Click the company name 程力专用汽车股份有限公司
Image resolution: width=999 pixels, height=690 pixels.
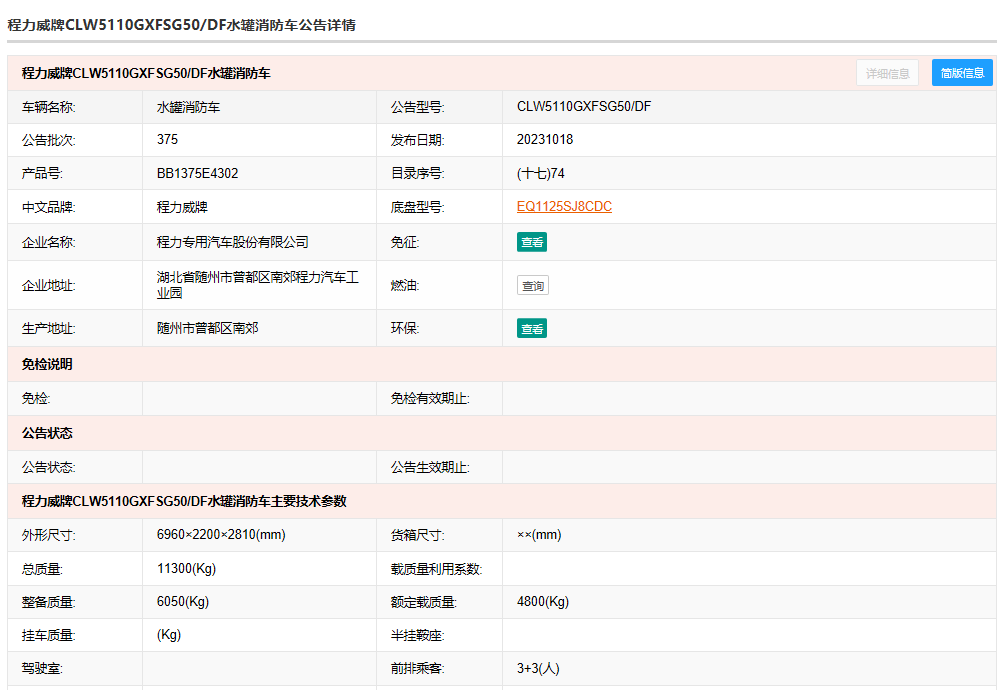point(233,242)
